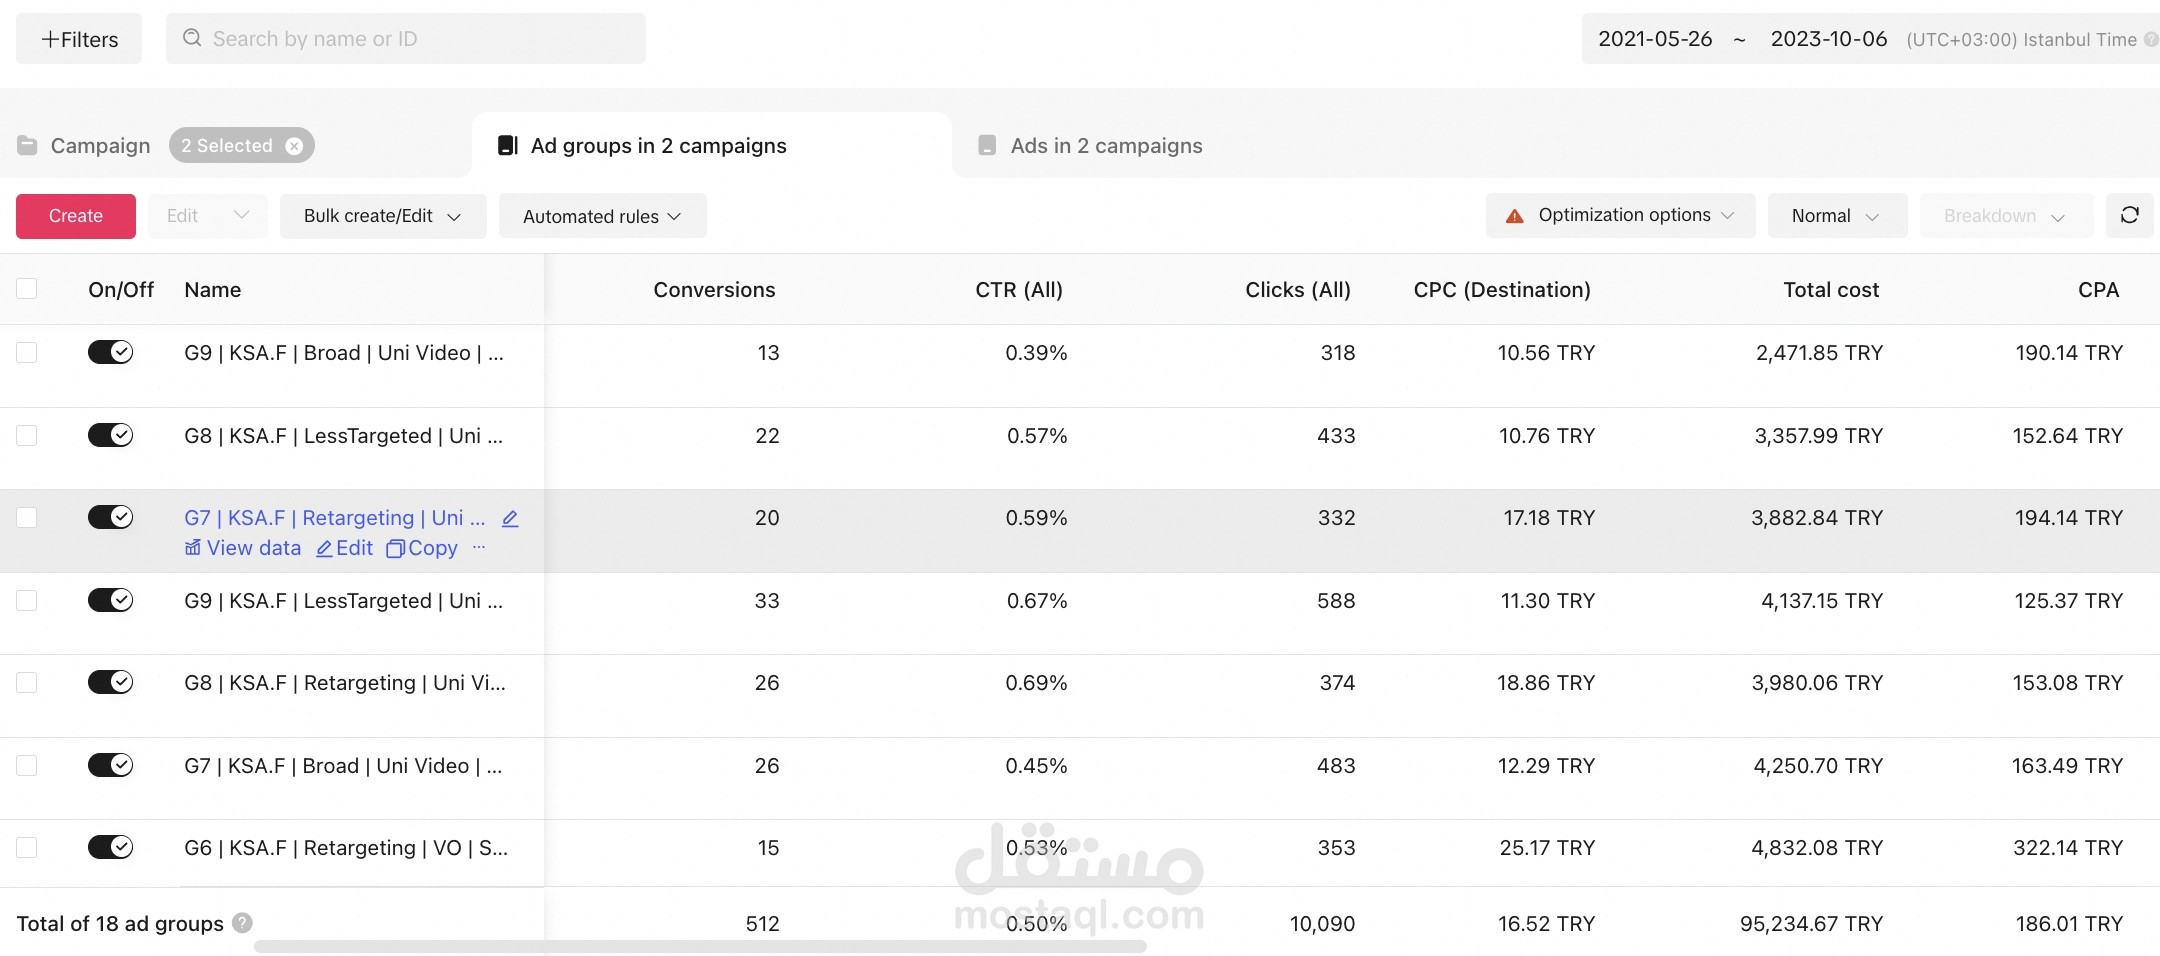Click G8 | KSA.F | LessTargeted ad group name

point(344,436)
